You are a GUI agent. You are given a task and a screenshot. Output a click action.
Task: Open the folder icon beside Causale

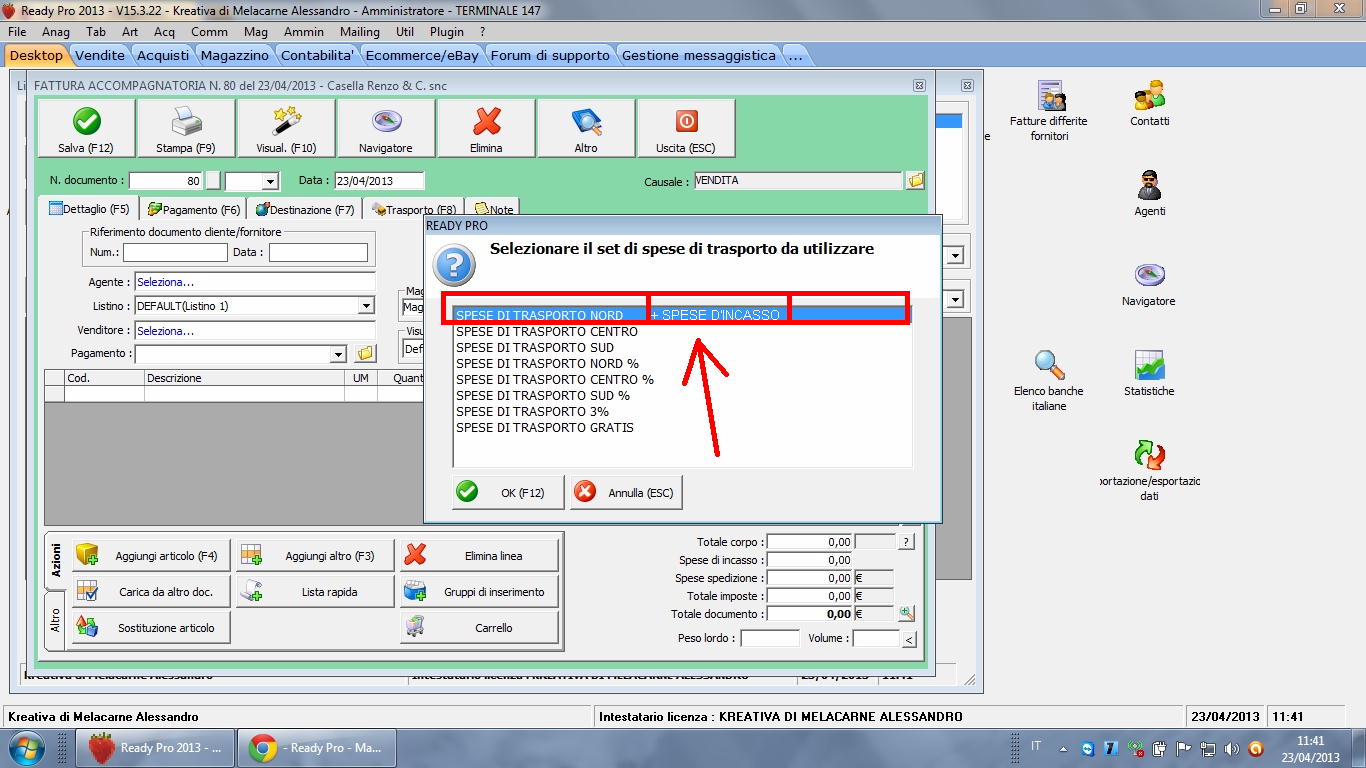tap(915, 181)
